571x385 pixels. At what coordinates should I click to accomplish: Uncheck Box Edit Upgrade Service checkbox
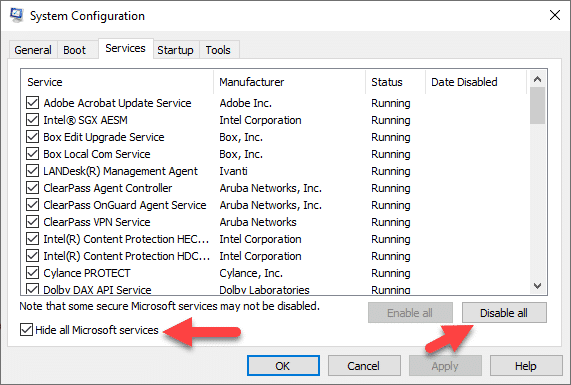point(32,137)
